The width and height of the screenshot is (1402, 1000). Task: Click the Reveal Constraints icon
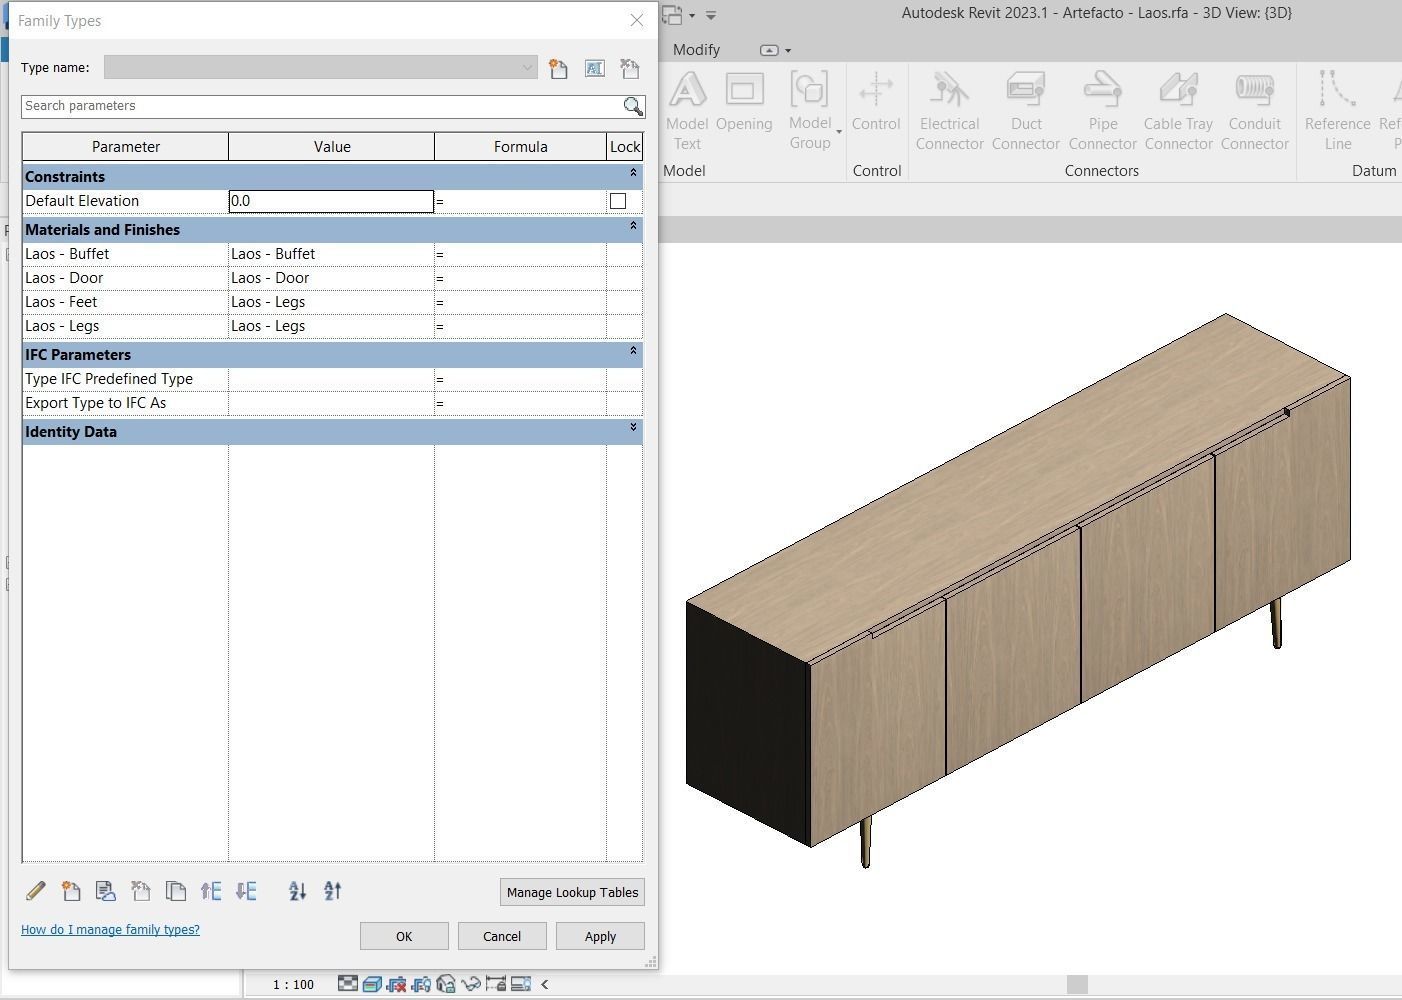click(x=496, y=984)
